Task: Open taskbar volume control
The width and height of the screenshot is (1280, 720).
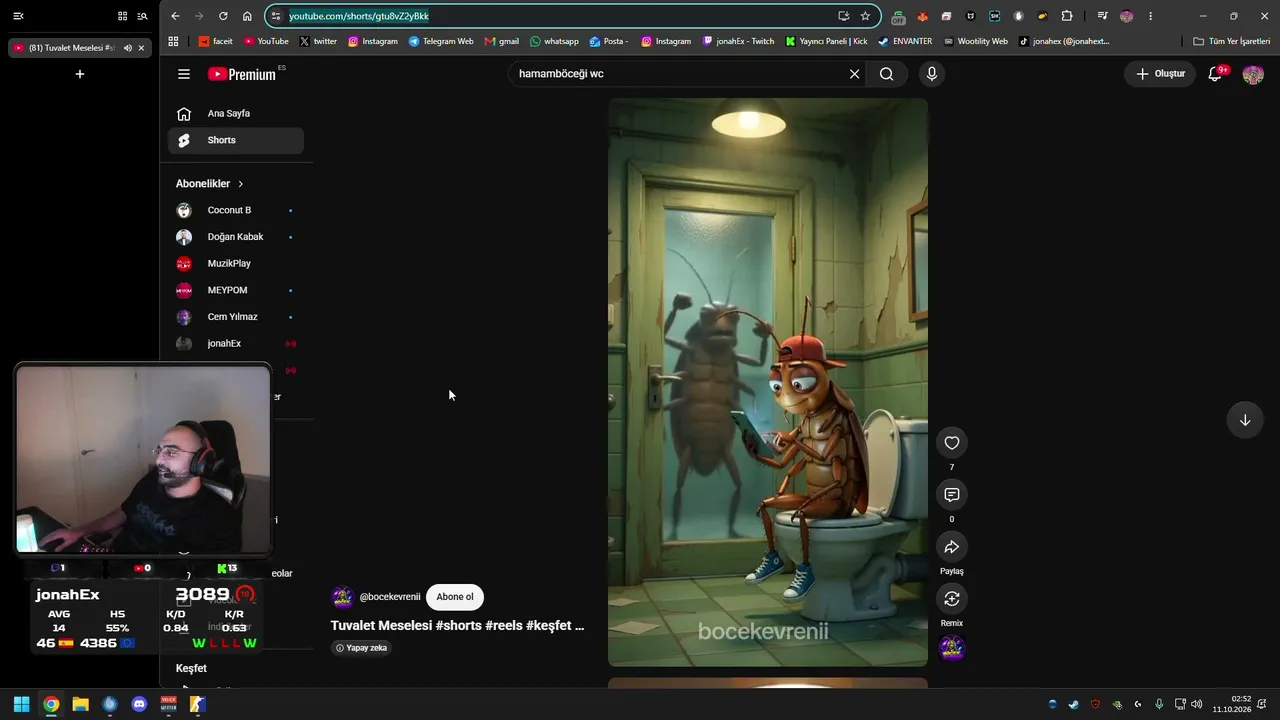Action: click(x=1197, y=704)
